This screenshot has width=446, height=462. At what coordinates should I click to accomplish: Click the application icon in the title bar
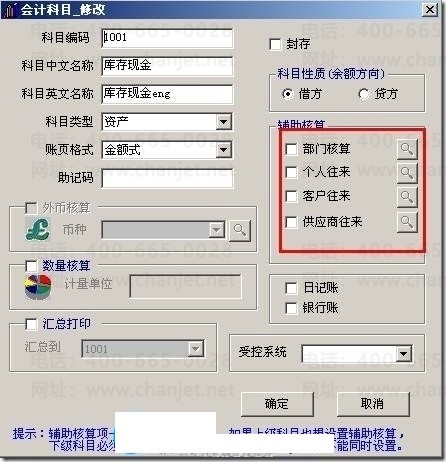click(10, 10)
